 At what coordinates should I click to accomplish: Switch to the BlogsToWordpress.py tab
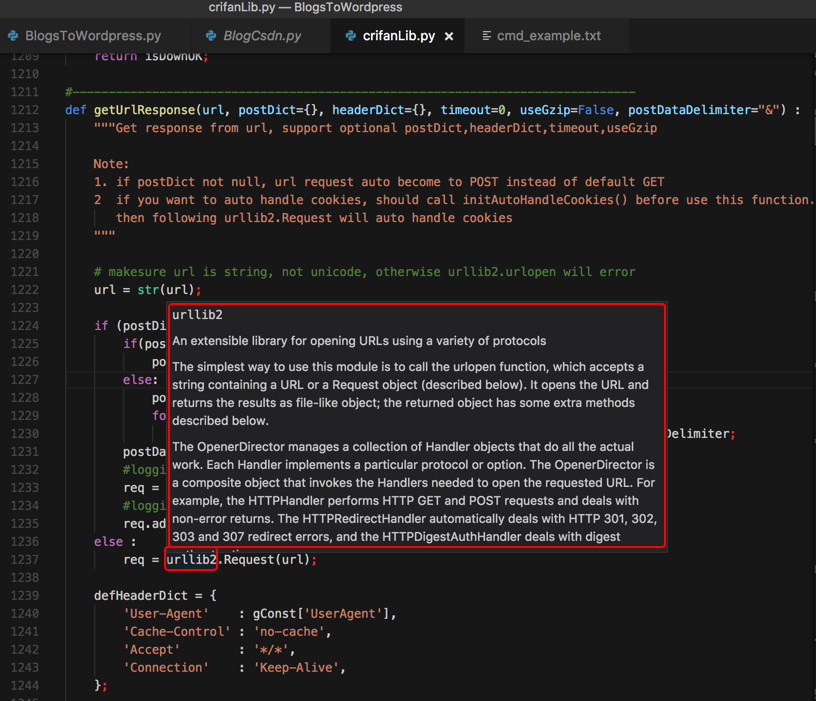point(93,35)
